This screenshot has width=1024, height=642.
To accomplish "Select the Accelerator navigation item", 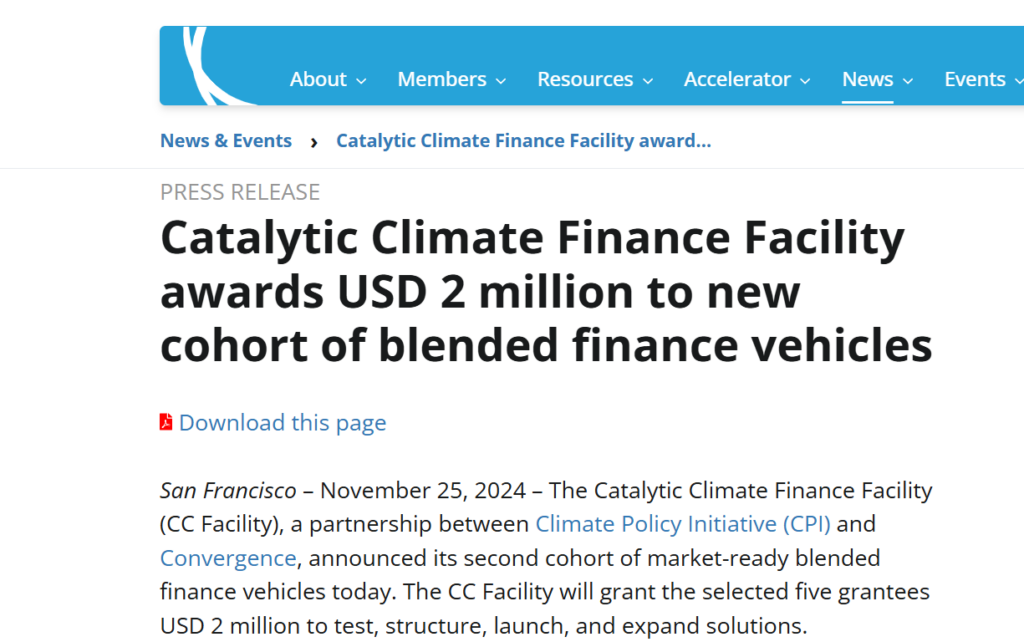I will point(737,79).
